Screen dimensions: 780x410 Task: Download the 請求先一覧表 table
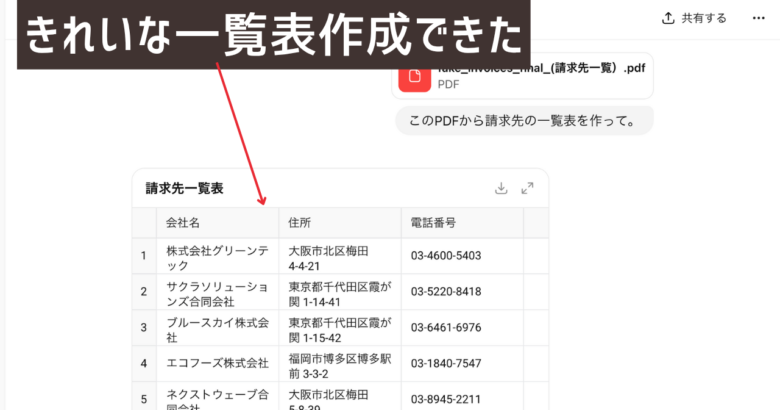tap(502, 188)
